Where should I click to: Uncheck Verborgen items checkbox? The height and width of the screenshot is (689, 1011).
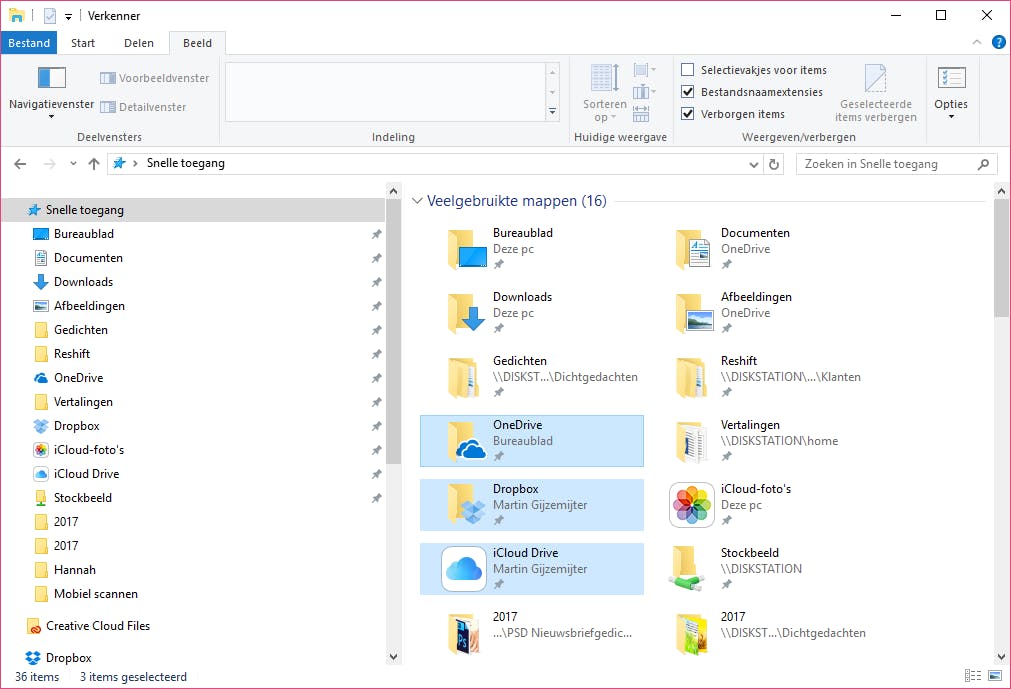(688, 113)
